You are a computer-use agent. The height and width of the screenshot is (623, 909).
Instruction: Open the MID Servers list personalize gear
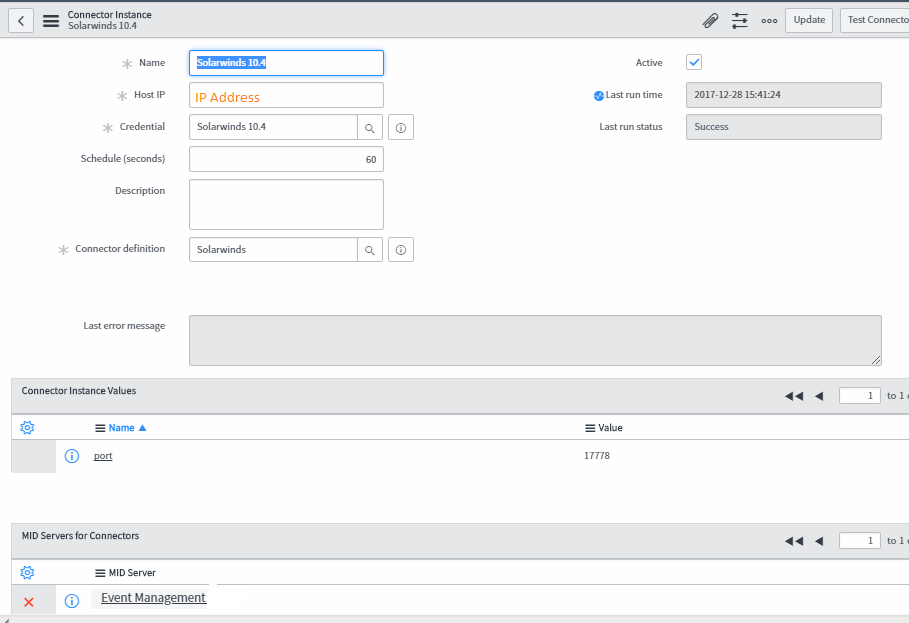tap(27, 572)
